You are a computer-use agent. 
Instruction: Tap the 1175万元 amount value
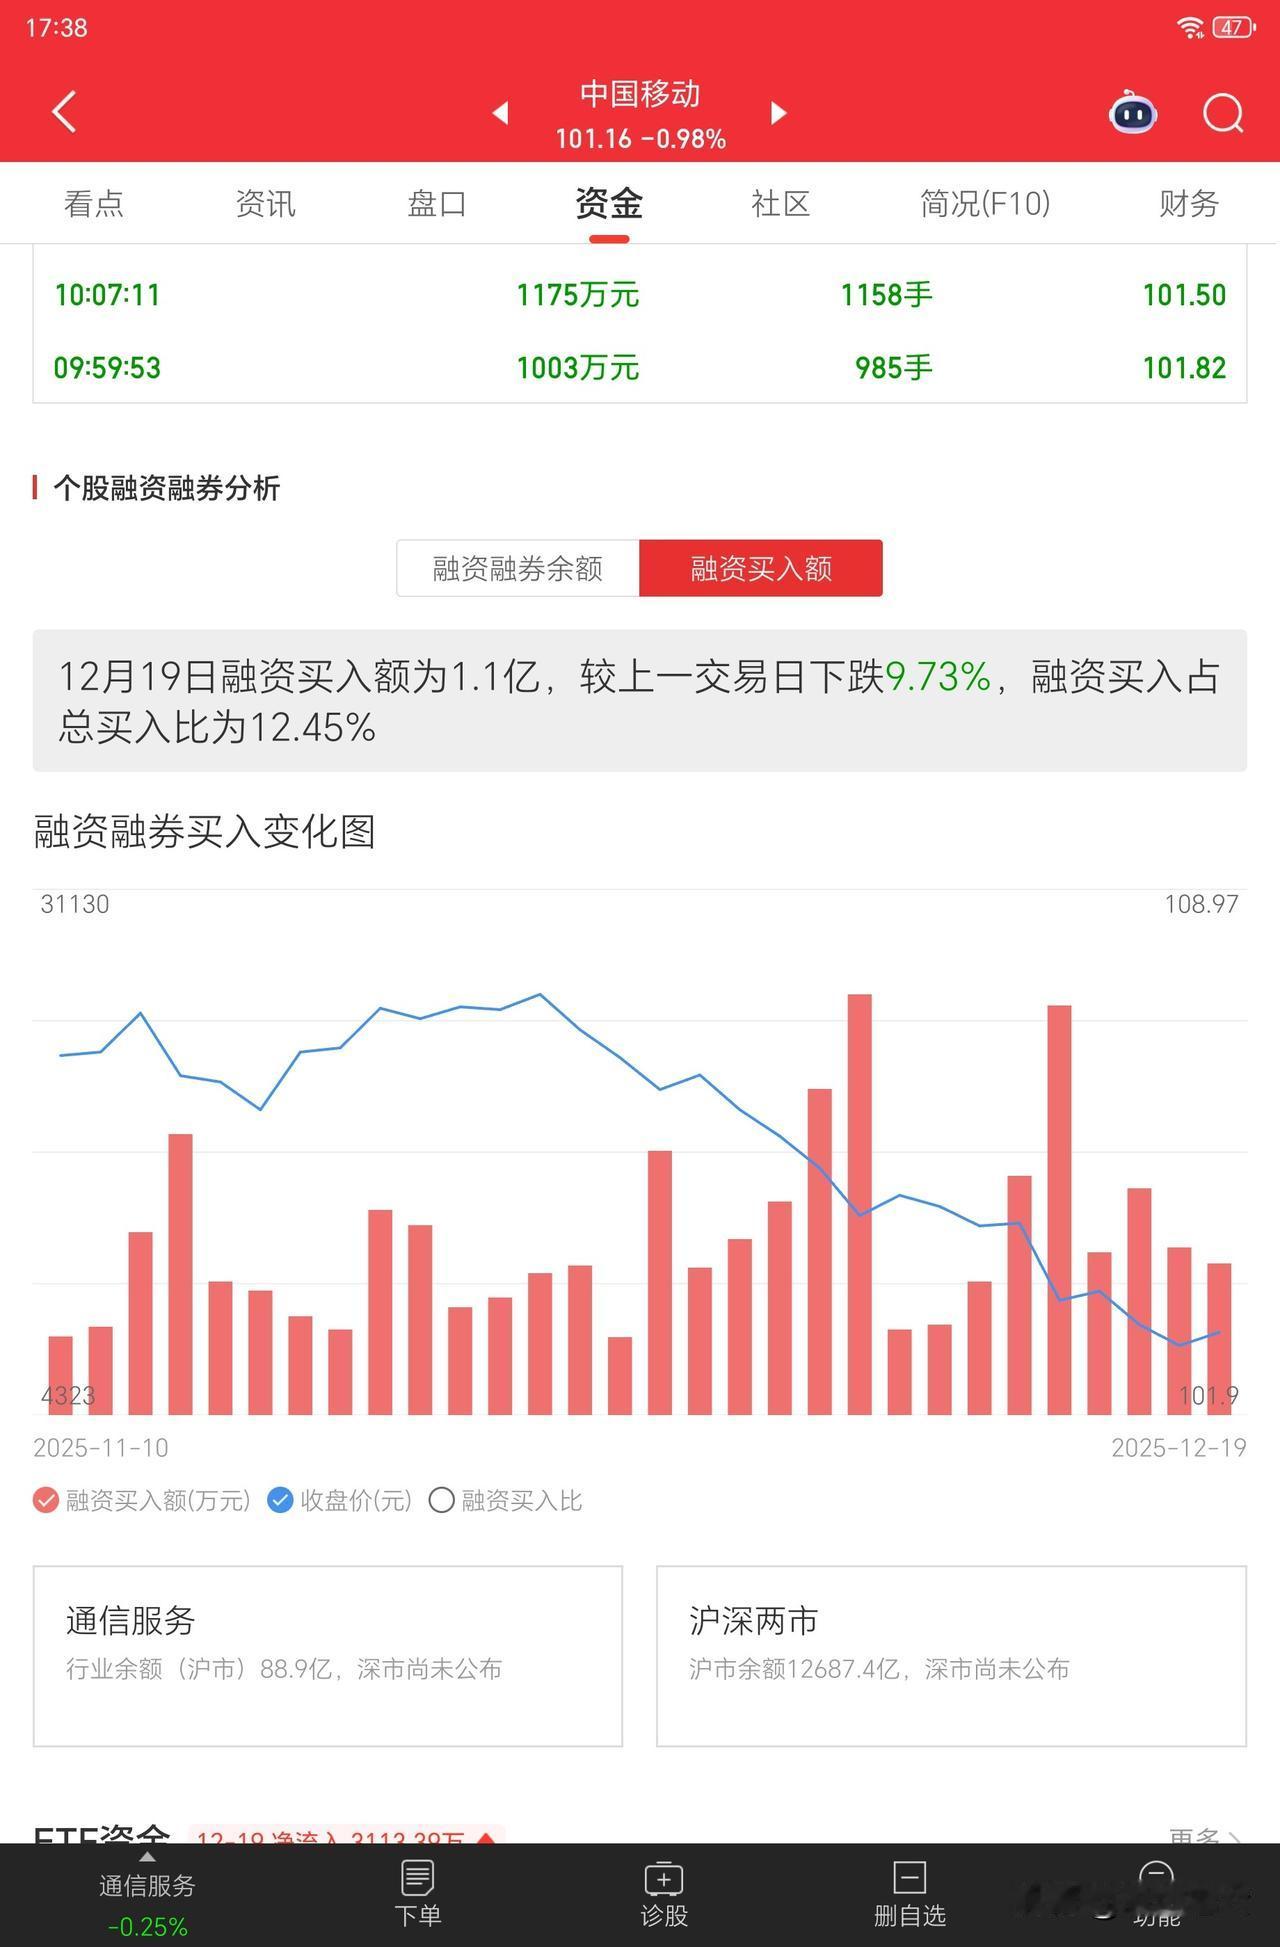coord(577,294)
